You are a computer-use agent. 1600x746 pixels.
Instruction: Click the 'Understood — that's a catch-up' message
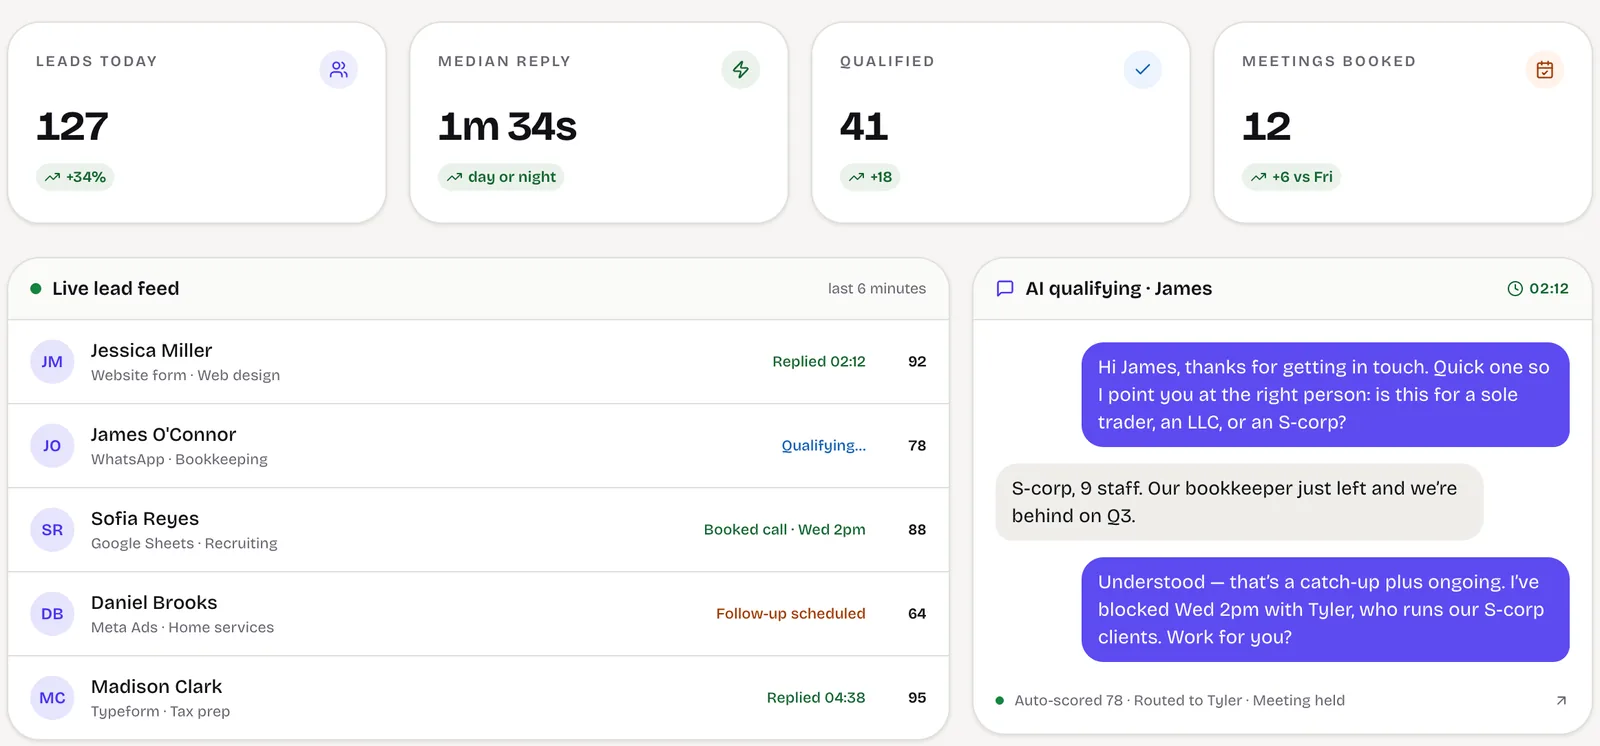click(x=1325, y=610)
